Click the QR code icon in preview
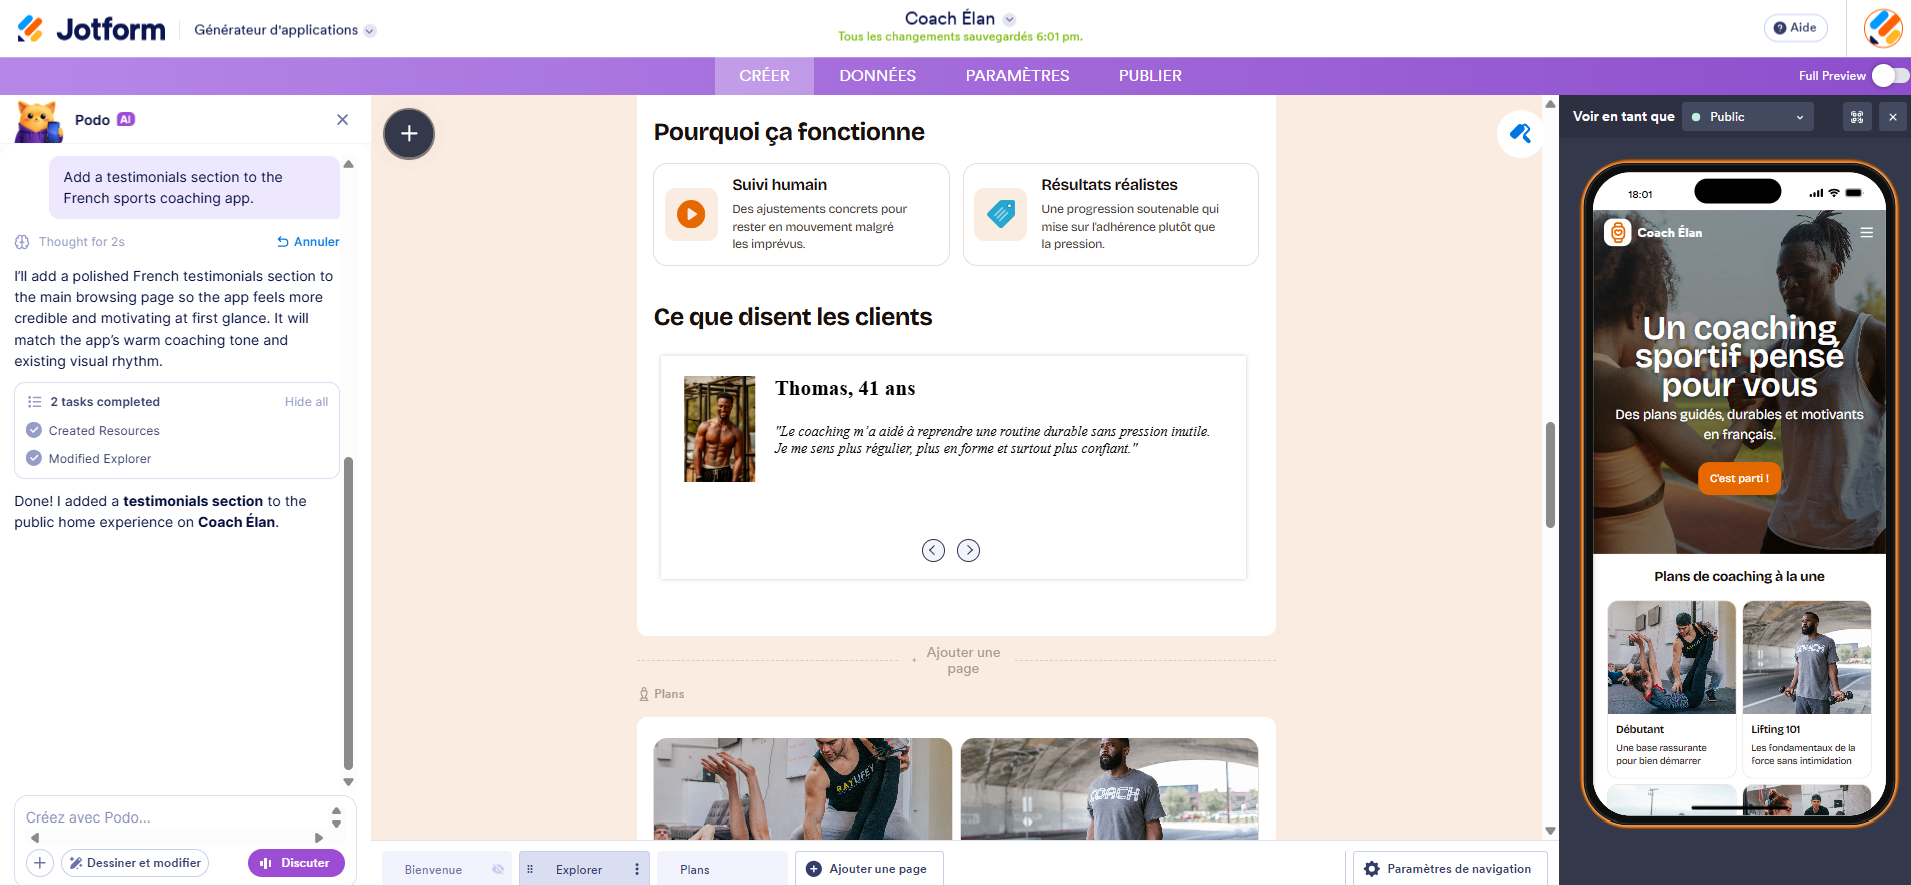The height and width of the screenshot is (885, 1911). [x=1857, y=117]
